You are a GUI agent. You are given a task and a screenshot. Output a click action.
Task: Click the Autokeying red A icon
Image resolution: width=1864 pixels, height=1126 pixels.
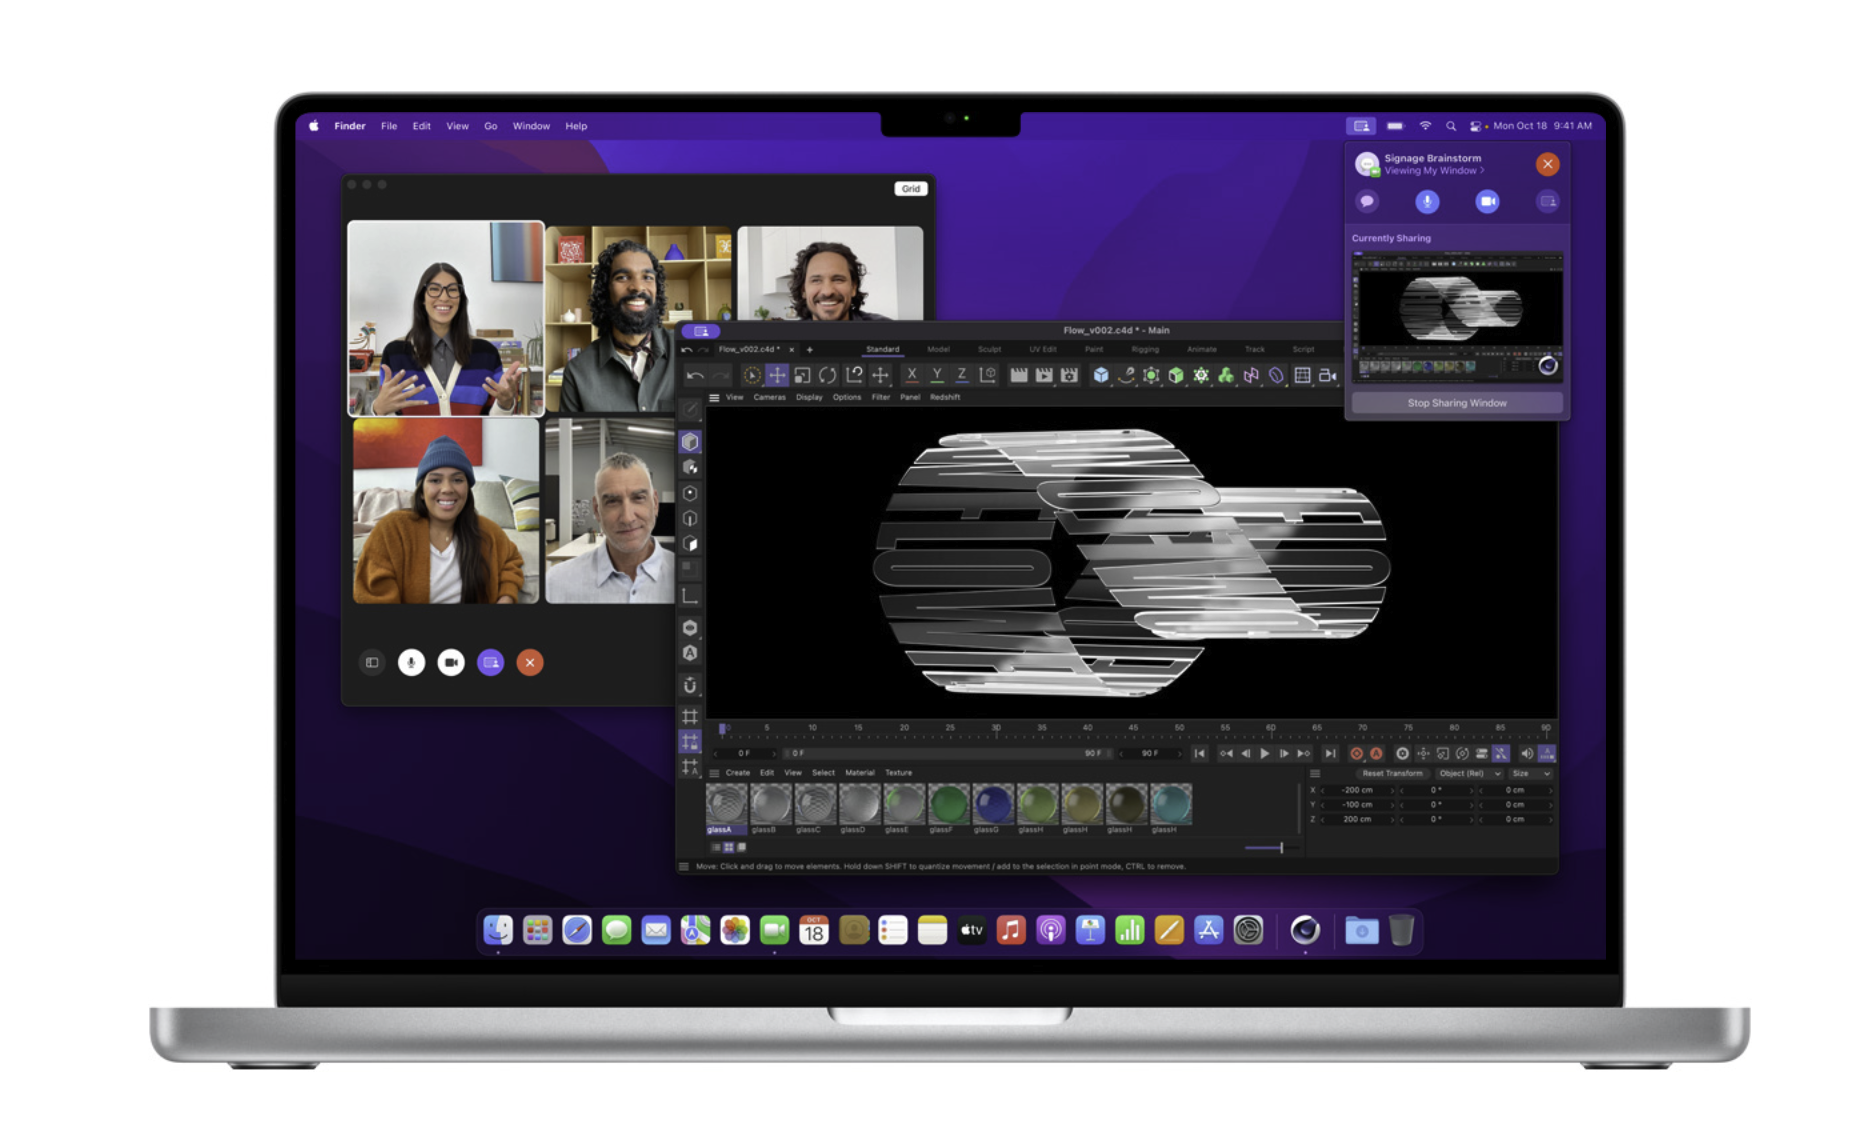point(1376,754)
